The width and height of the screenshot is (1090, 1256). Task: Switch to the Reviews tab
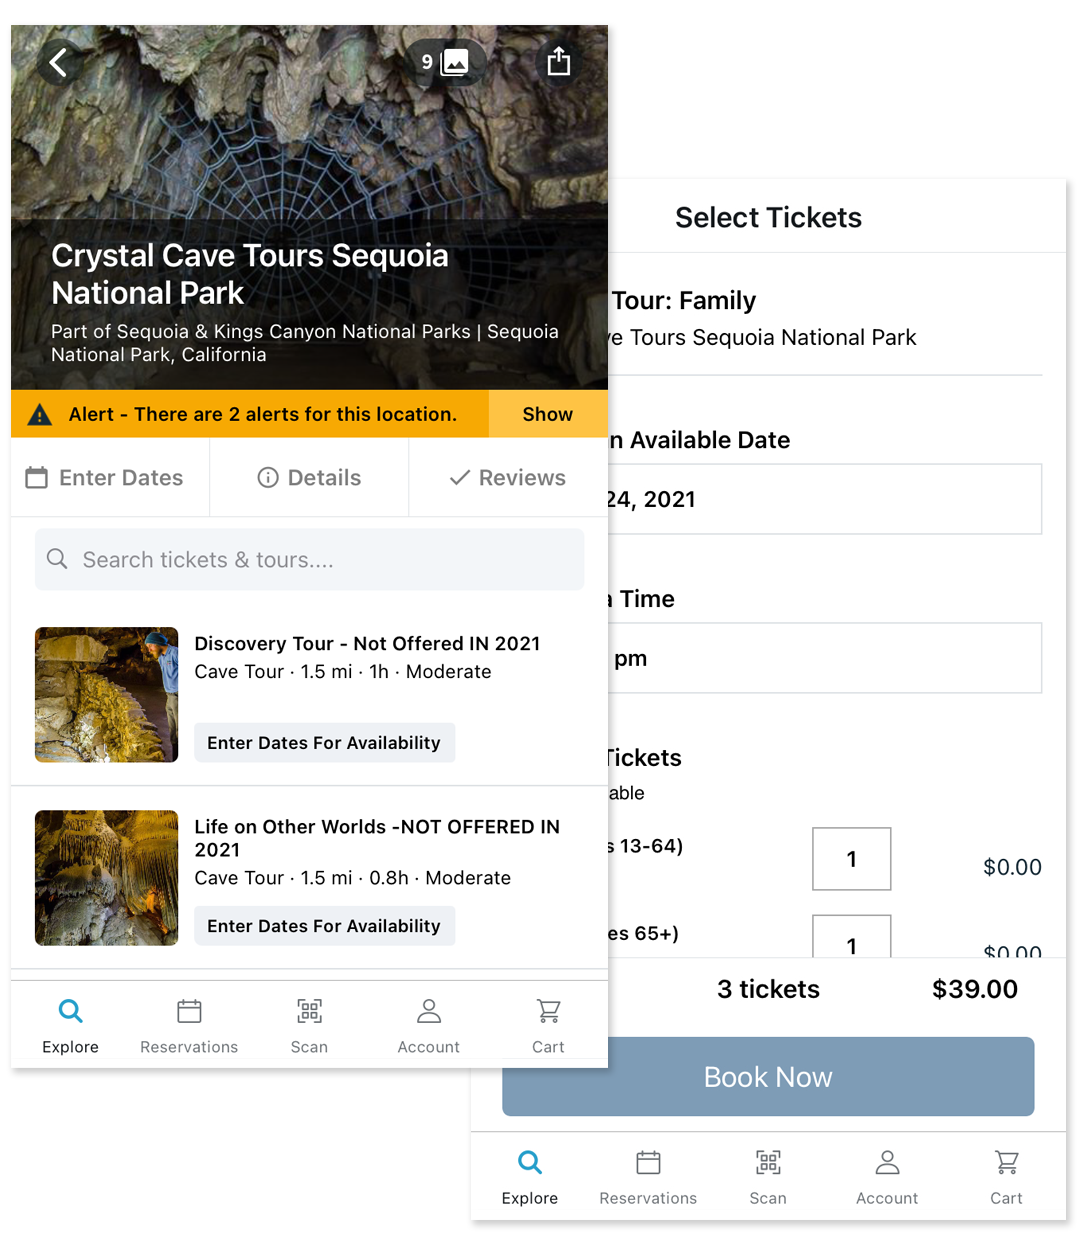click(x=508, y=478)
